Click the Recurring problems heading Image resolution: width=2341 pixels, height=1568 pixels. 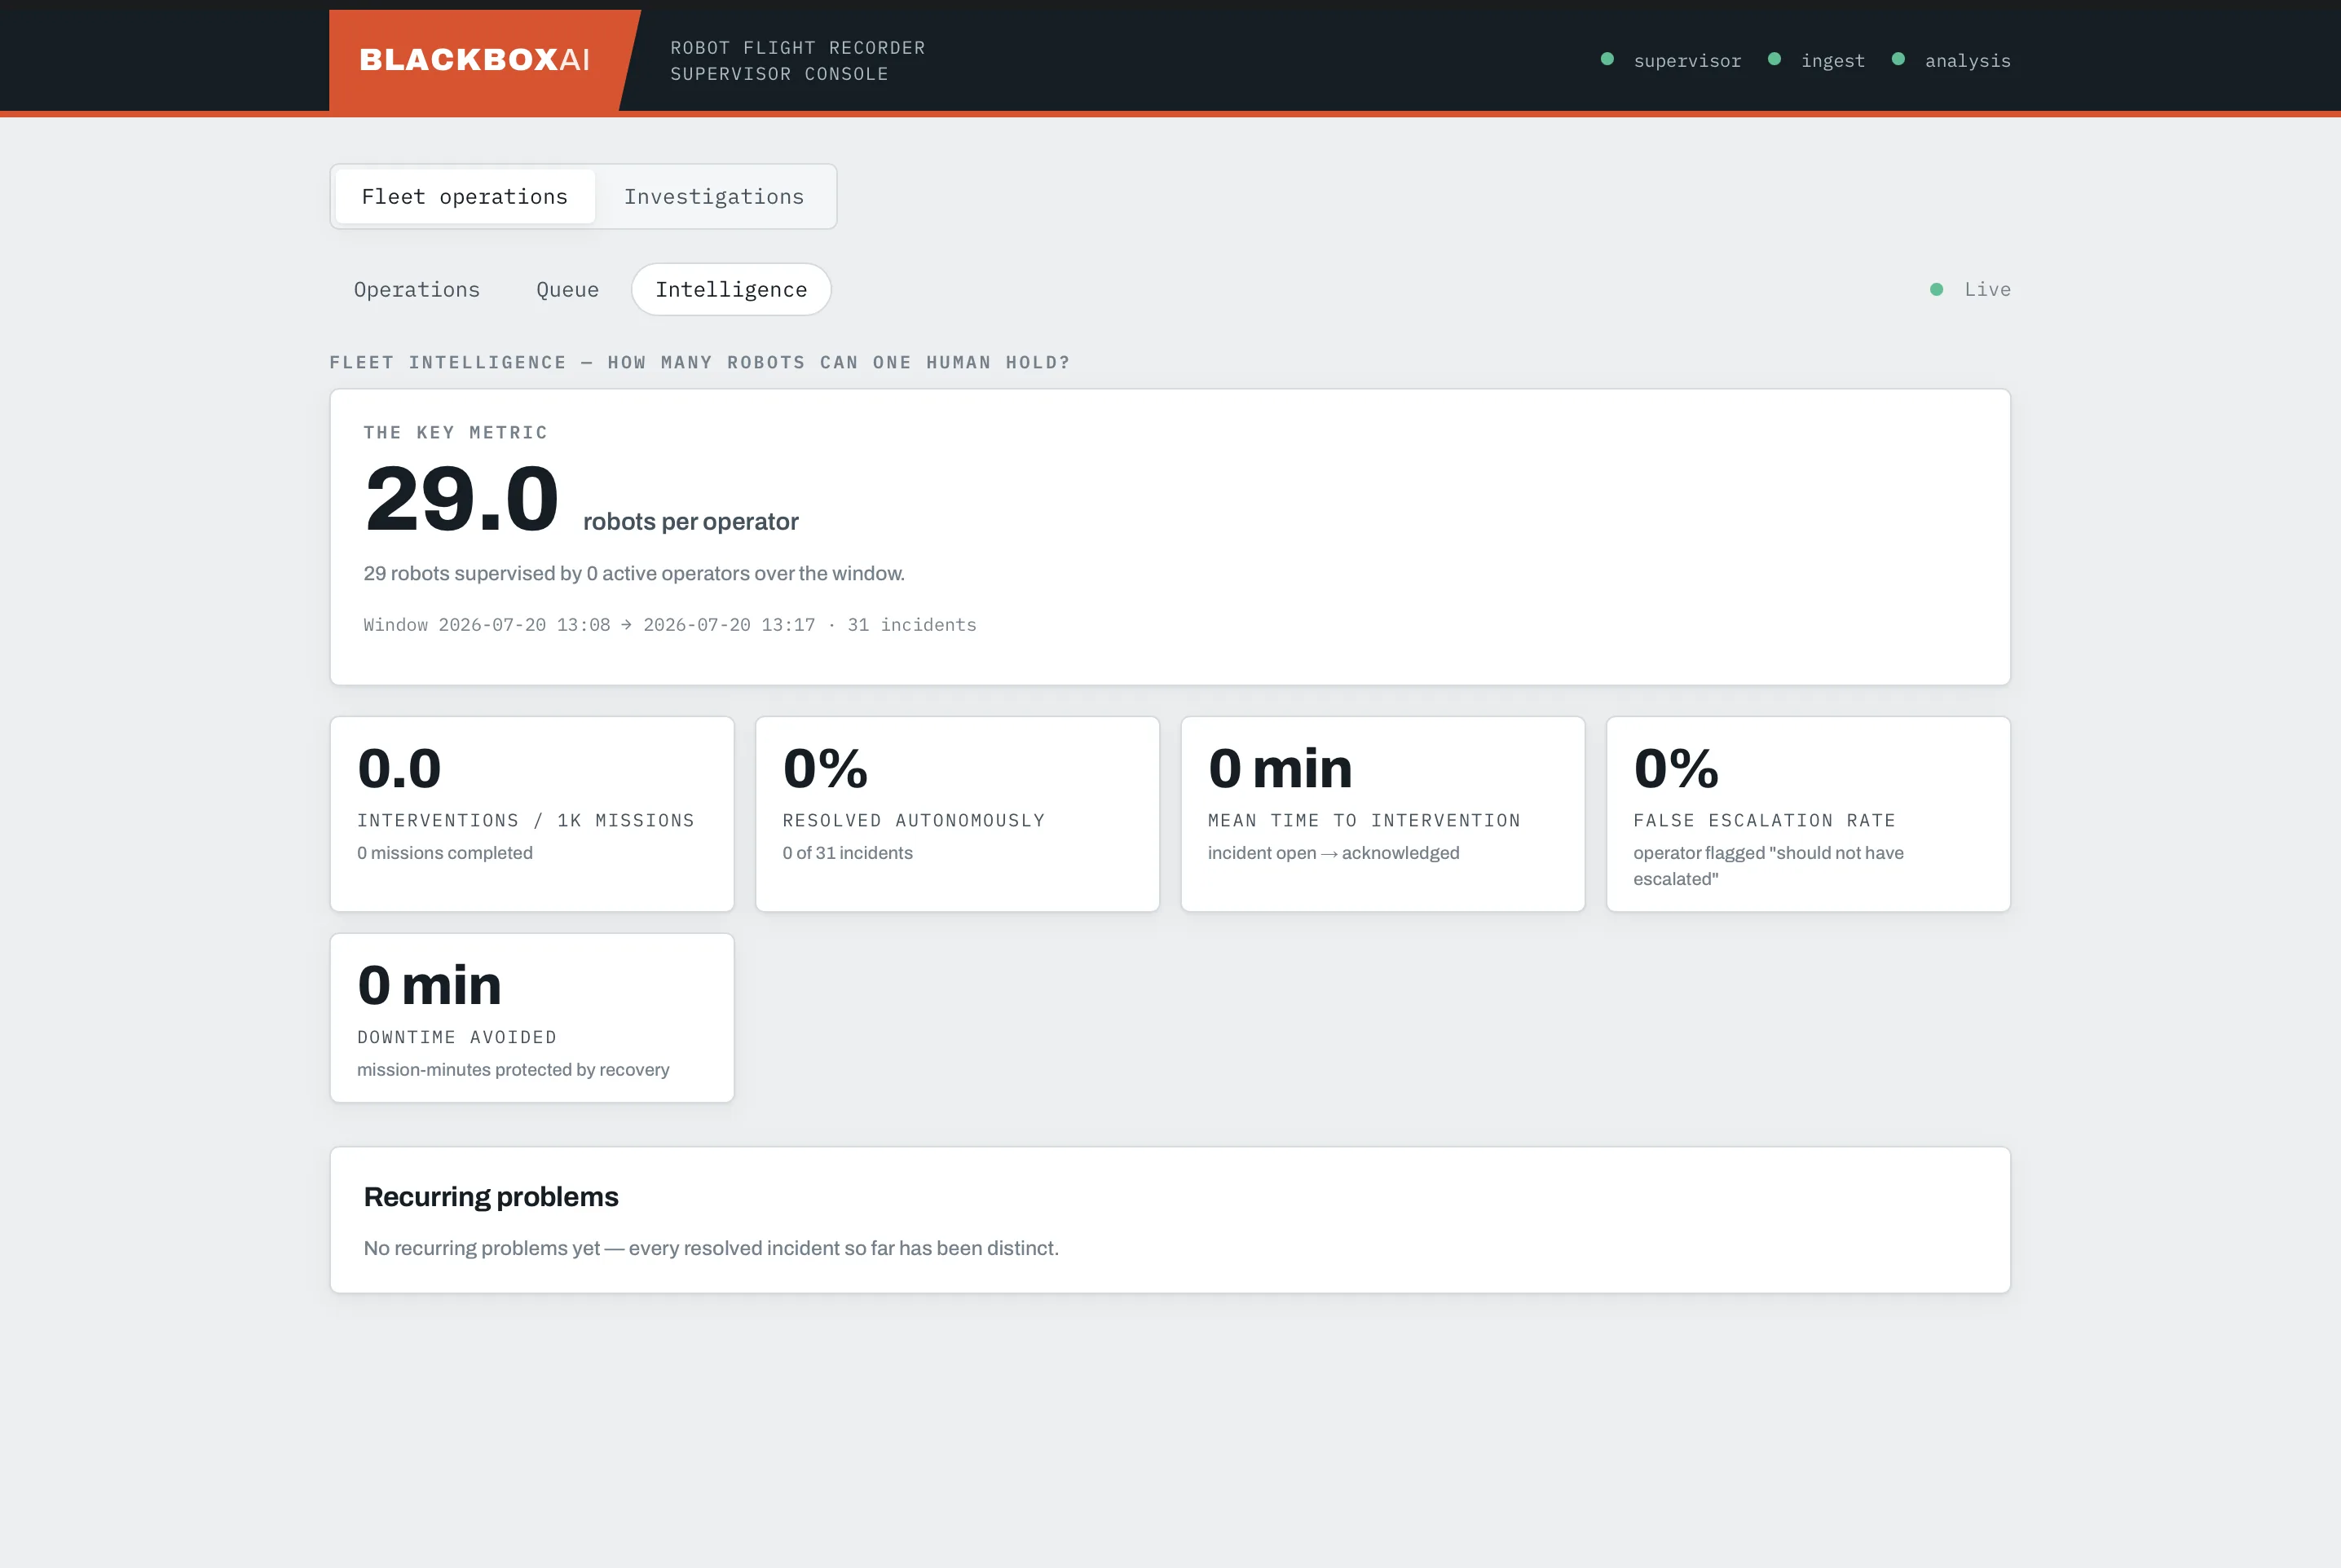click(491, 1197)
